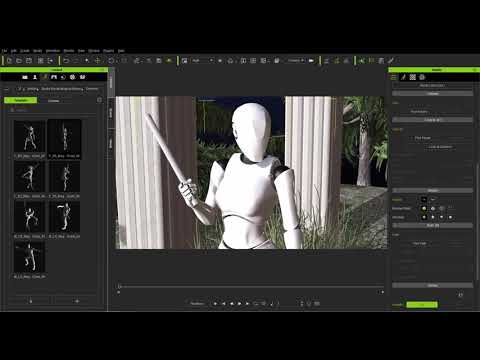
Task: Switch to the green Template tab
Action: click(21, 100)
